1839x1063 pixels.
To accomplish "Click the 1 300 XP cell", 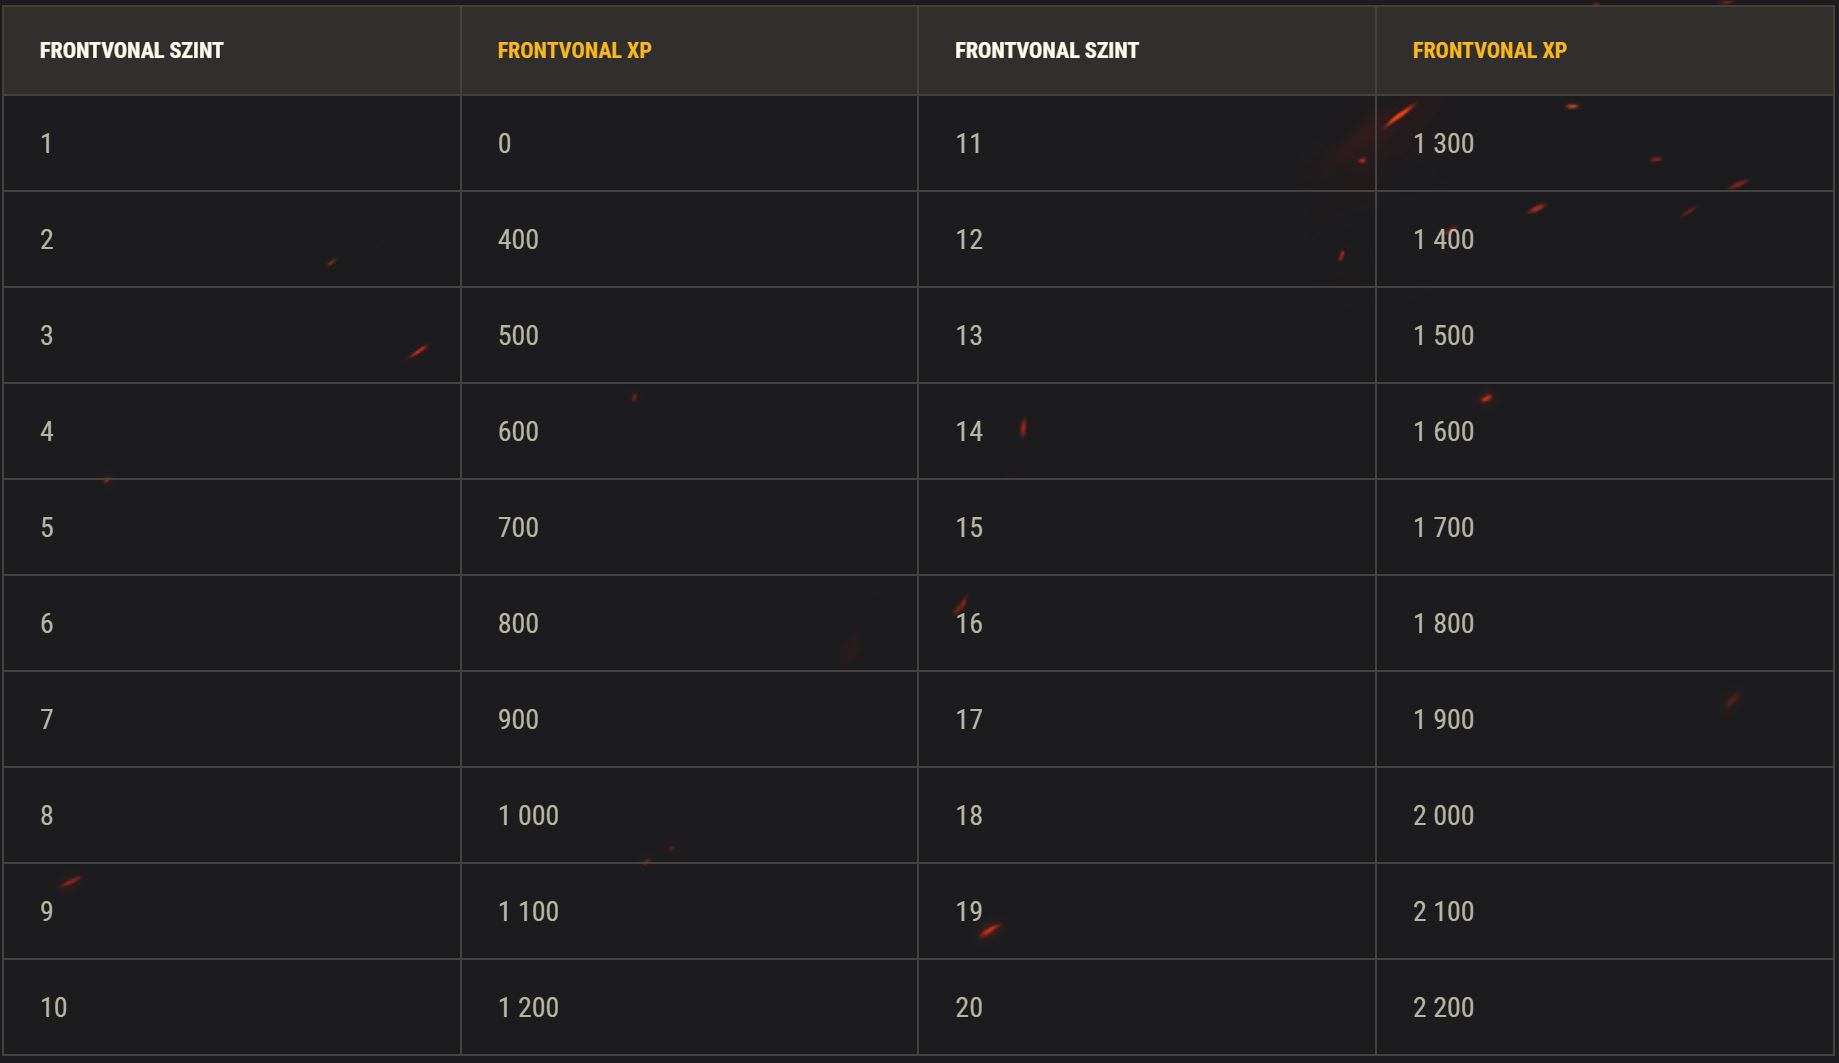I will (x=1605, y=143).
